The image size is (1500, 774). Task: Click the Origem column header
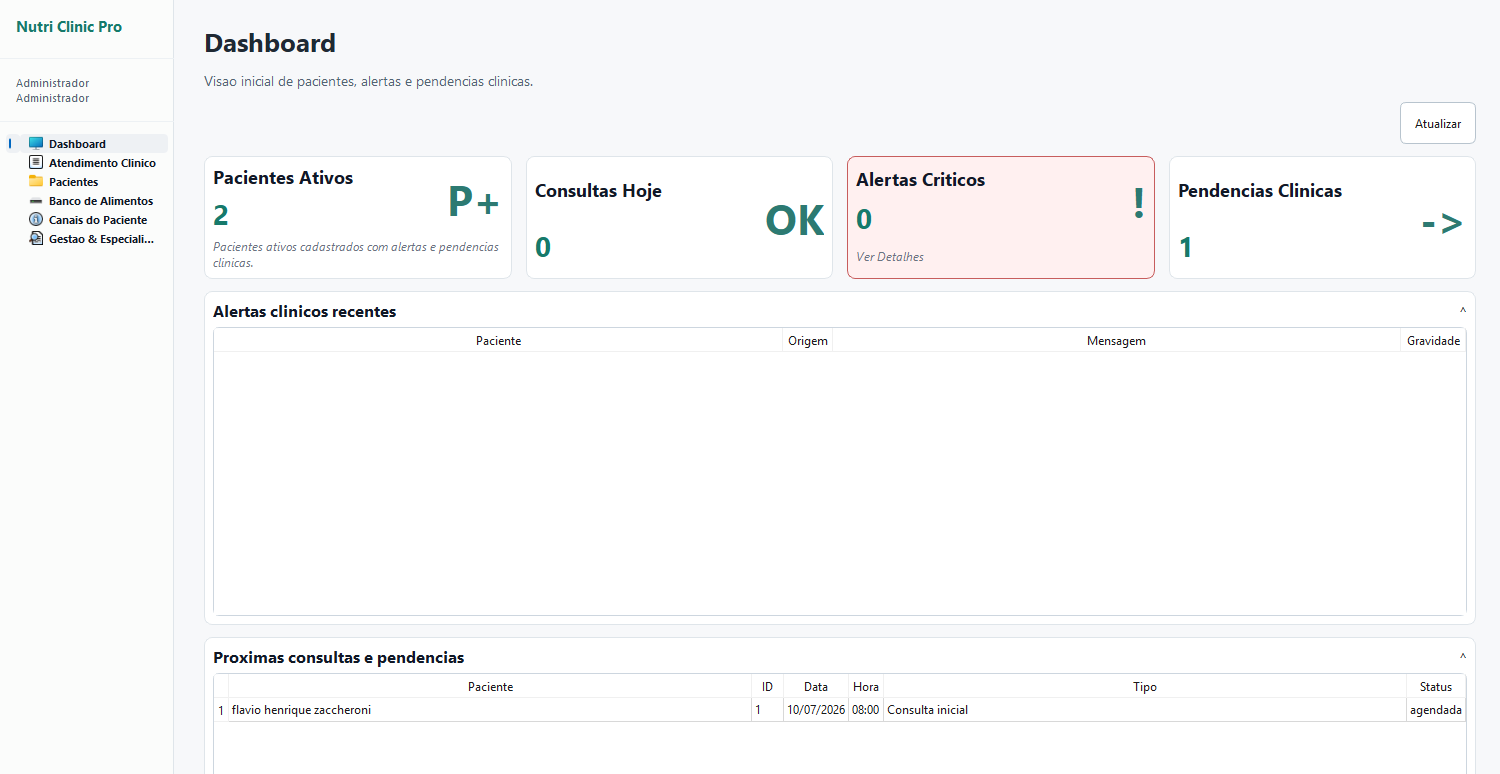point(808,341)
